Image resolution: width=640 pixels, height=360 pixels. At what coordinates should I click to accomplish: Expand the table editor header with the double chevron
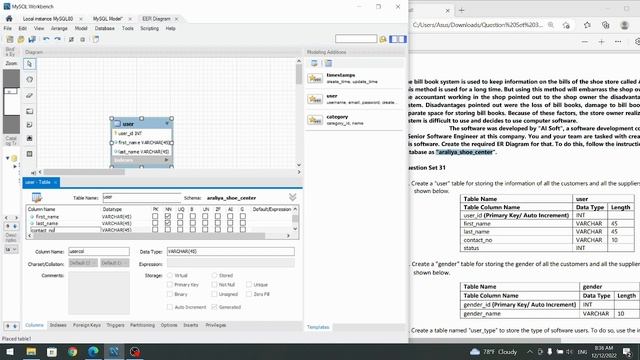pyautogui.click(x=293, y=198)
